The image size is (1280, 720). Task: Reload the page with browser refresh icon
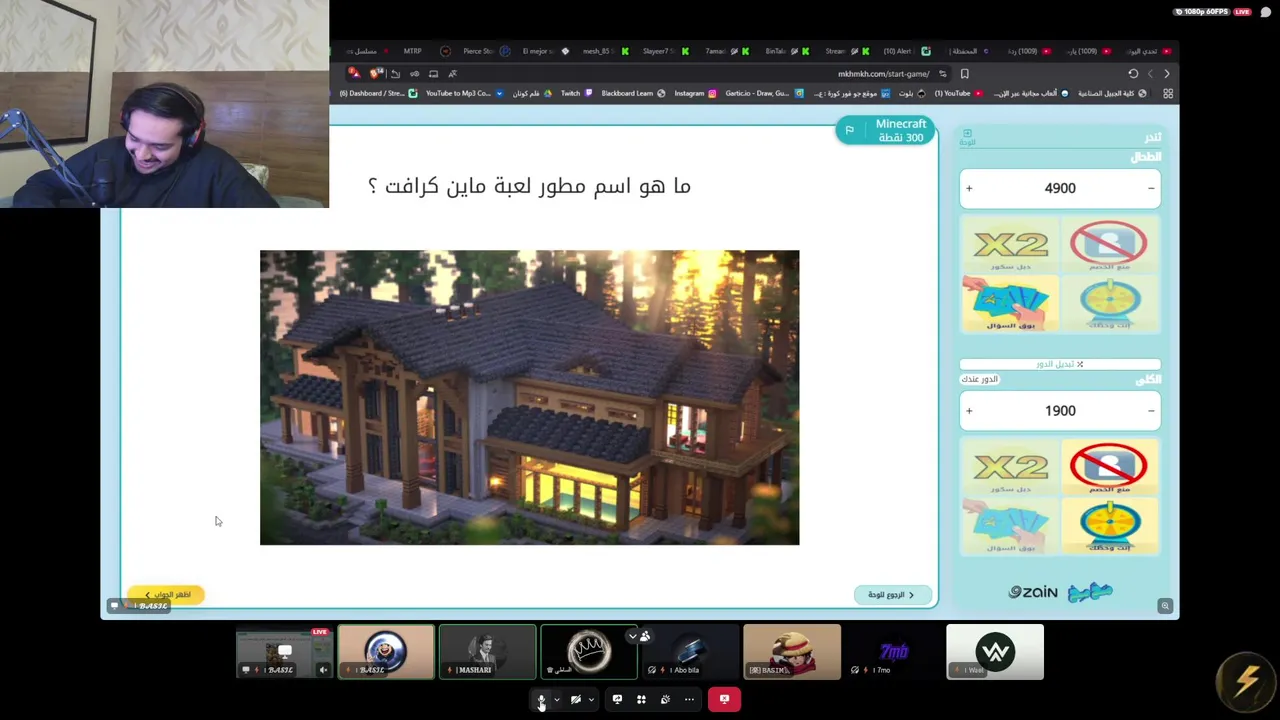click(1133, 74)
